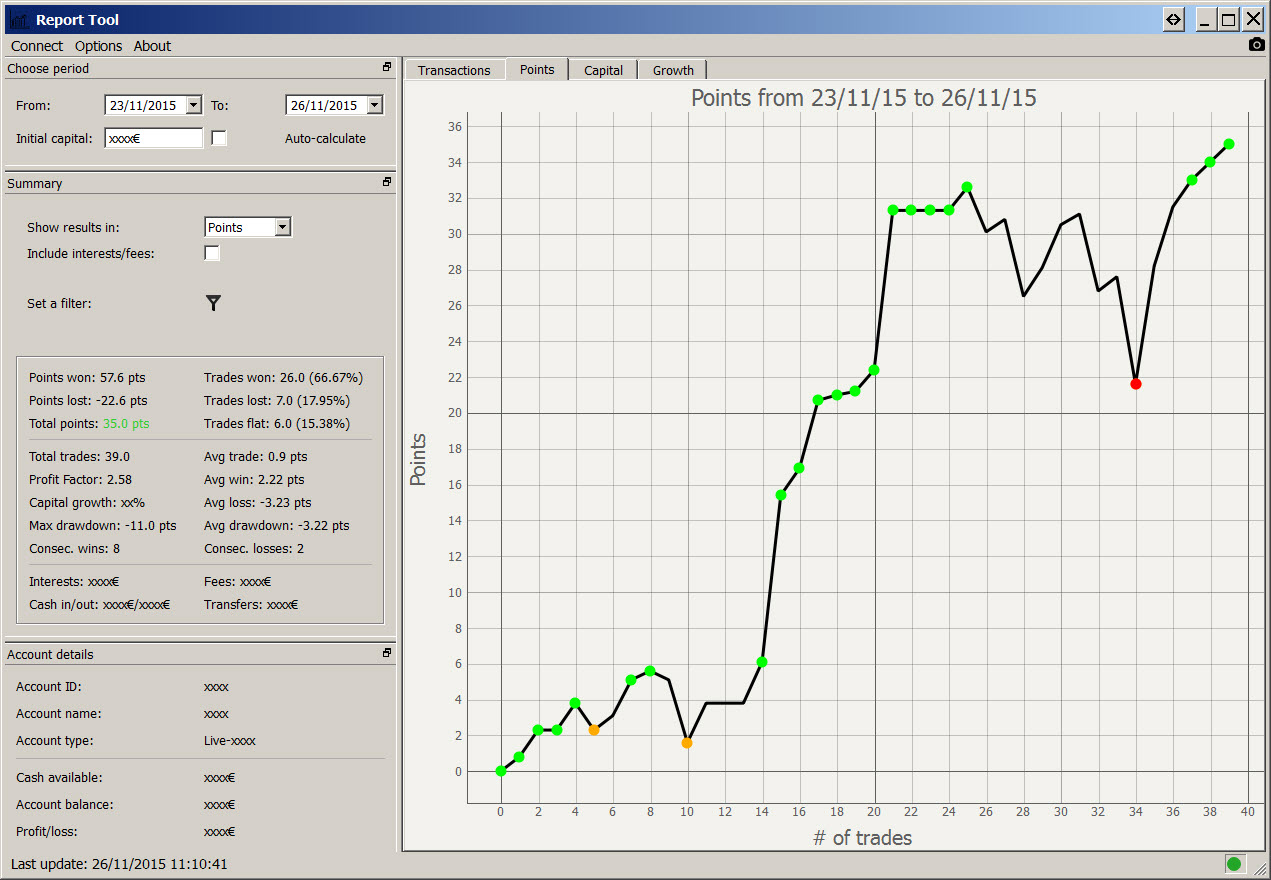The width and height of the screenshot is (1271, 880).
Task: Click the 'Consec. wins: 8' text
Action: coord(75,549)
